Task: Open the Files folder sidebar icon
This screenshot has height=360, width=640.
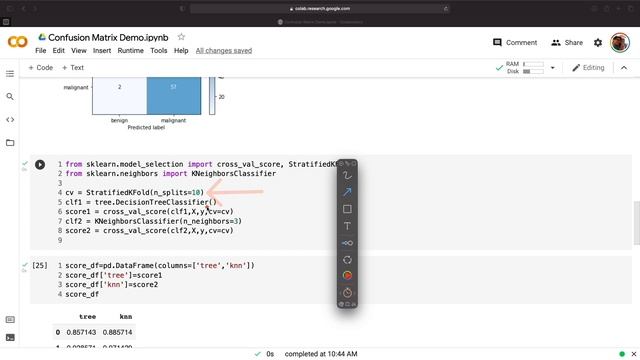Action: pyautogui.click(x=10, y=142)
